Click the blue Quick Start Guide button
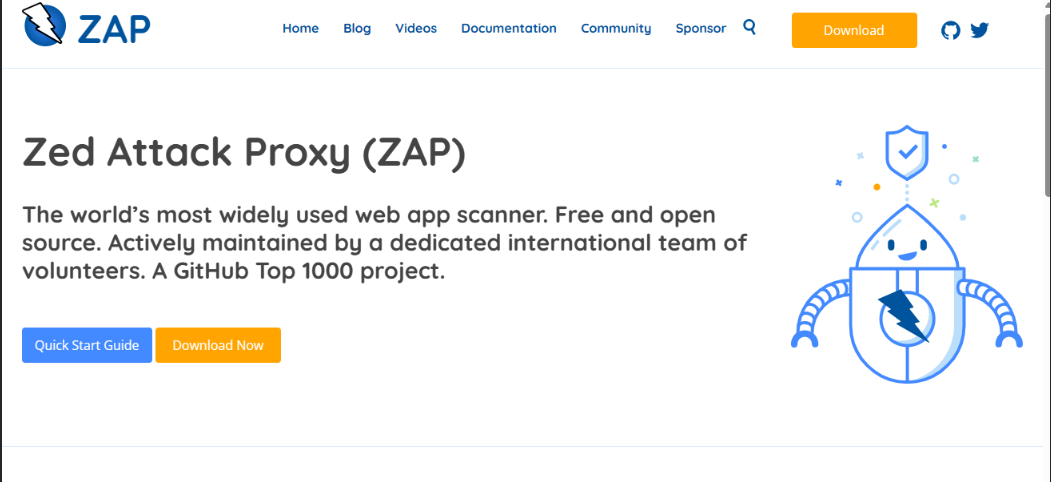Screen dimensions: 1051x482 (87, 345)
